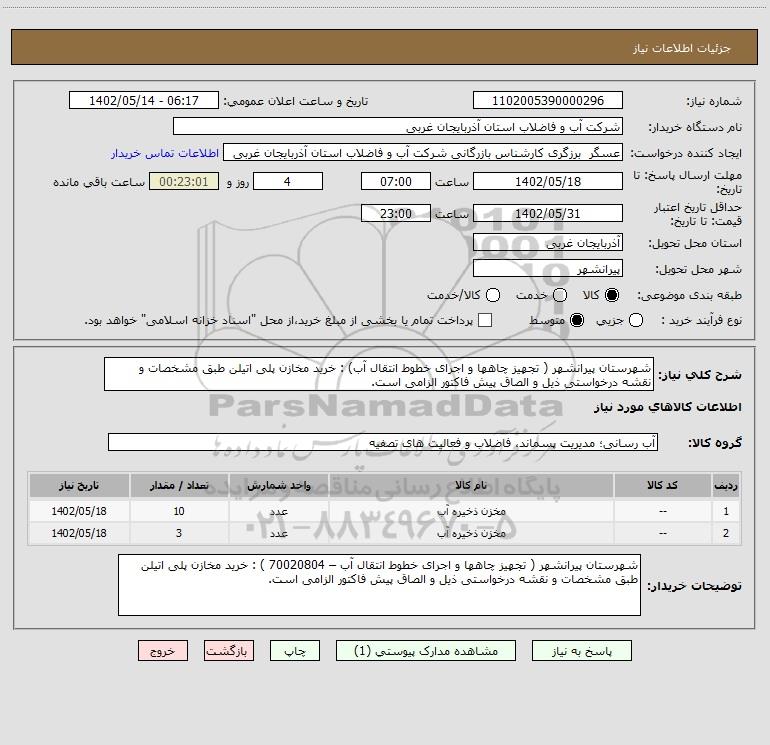Select the خدمت radio button
The height and width of the screenshot is (745, 770).
(x=560, y=295)
